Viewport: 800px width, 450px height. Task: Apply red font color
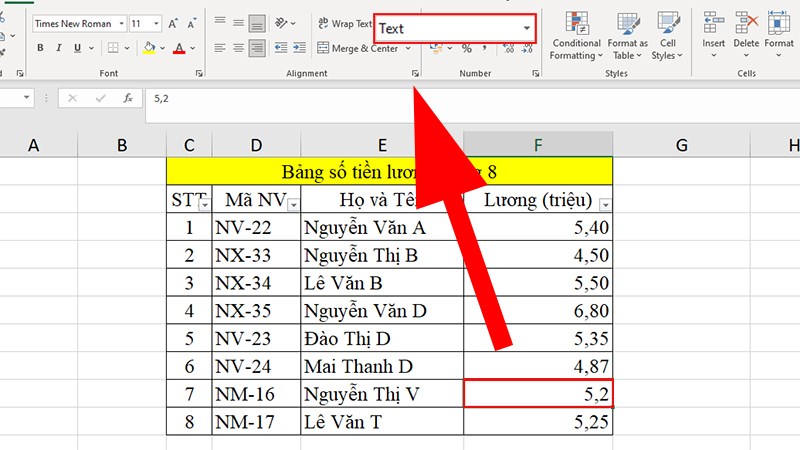pyautogui.click(x=179, y=48)
